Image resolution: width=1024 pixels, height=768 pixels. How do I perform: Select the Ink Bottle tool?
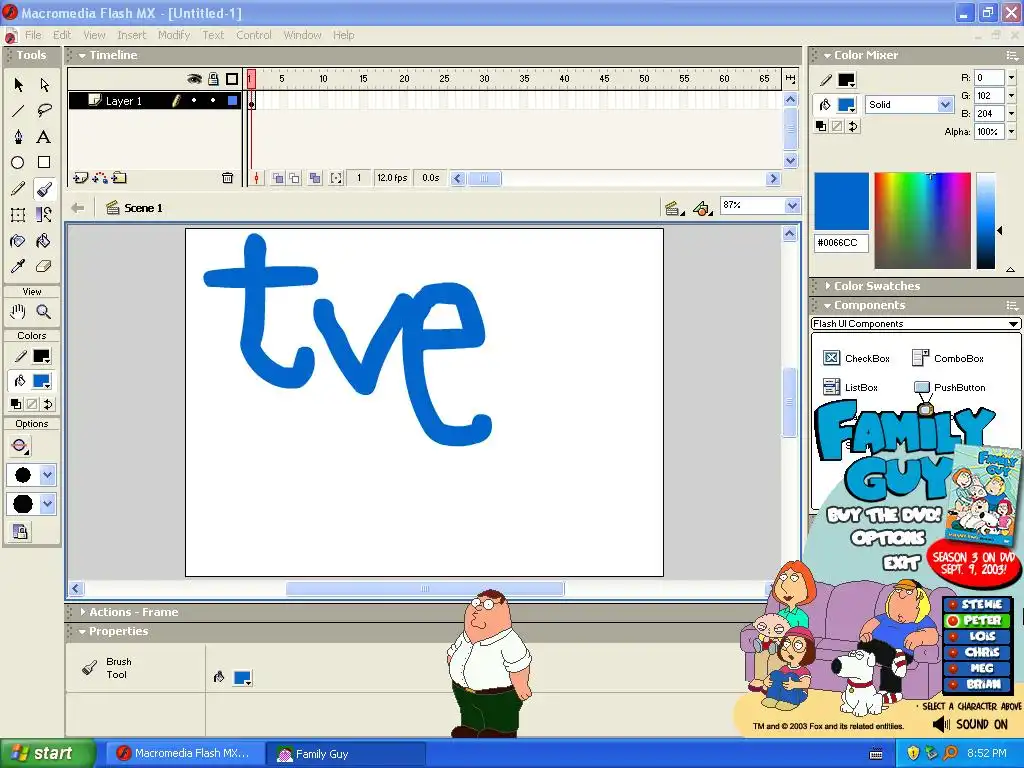point(18,241)
